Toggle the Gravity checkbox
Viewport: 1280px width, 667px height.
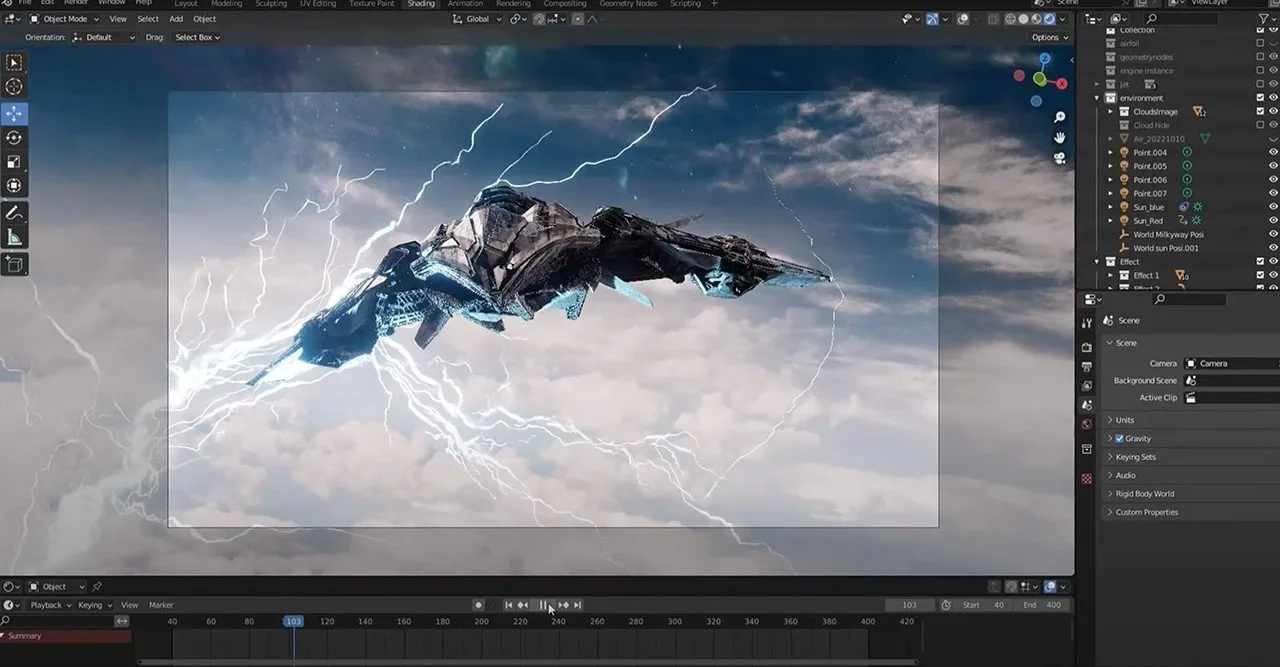1119,438
